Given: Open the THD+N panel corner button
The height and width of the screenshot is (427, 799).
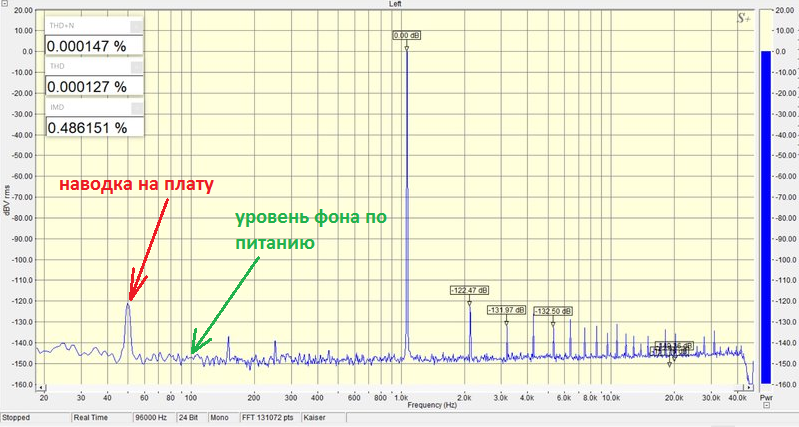Looking at the screenshot, I should click(136, 26).
